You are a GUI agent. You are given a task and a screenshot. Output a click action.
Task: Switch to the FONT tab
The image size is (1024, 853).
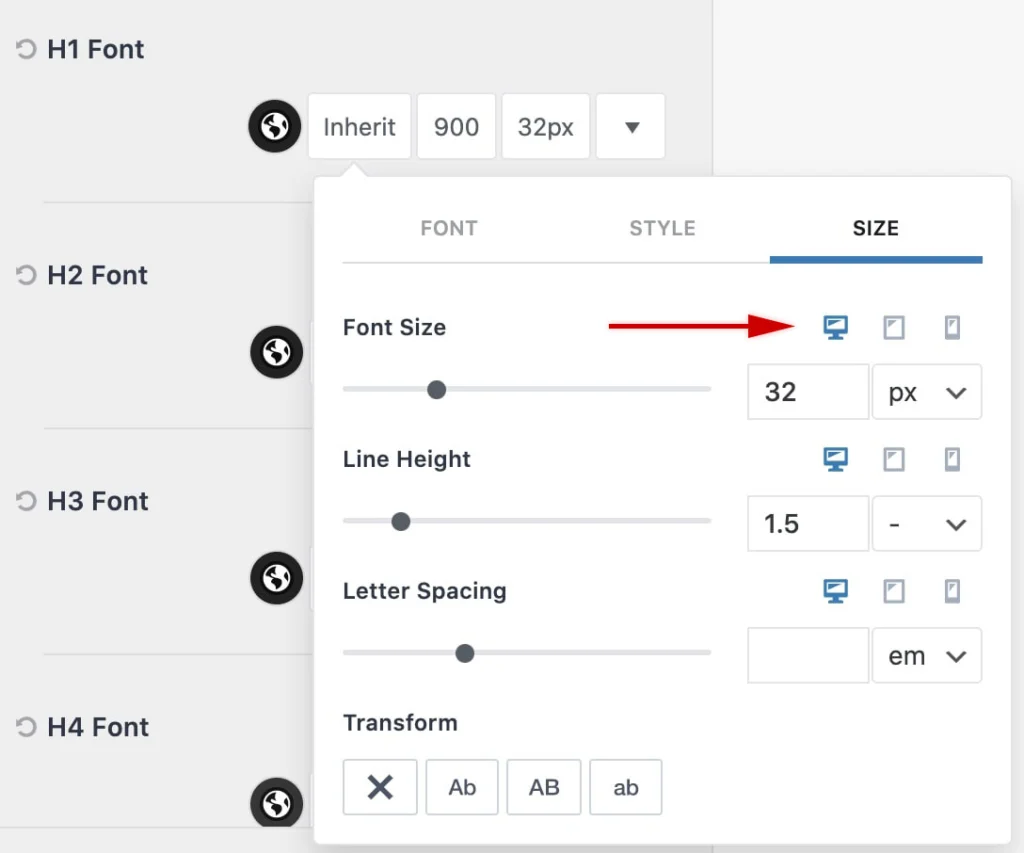coord(449,228)
